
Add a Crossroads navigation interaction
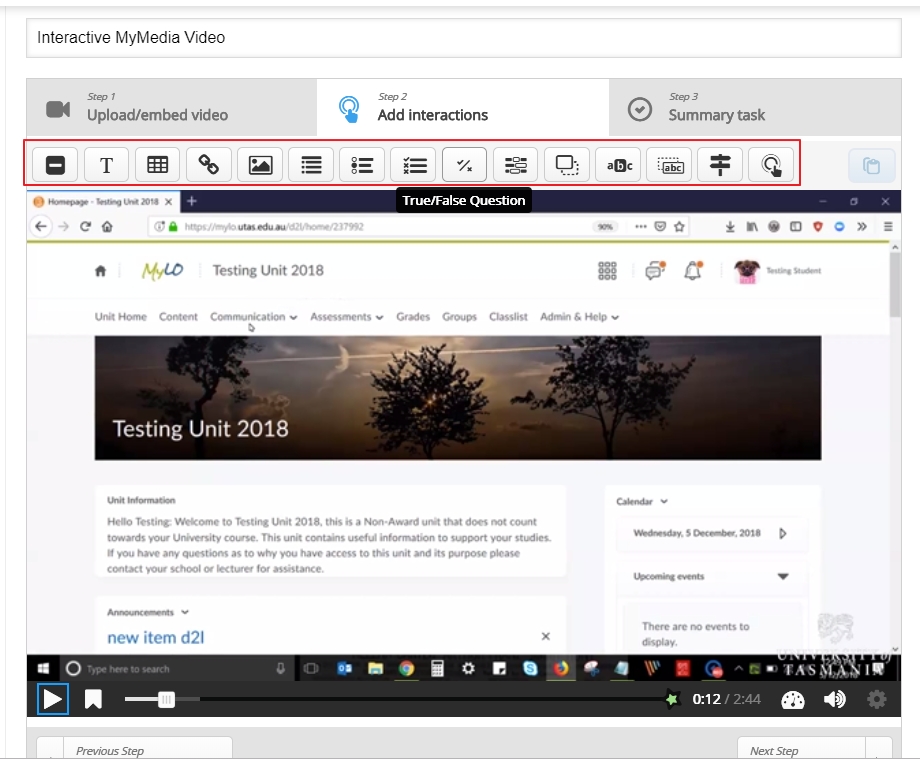720,165
